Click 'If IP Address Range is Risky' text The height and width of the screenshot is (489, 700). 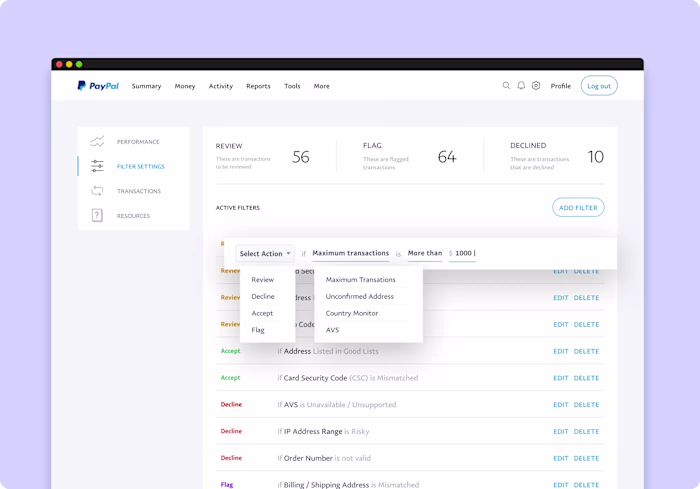click(x=323, y=431)
